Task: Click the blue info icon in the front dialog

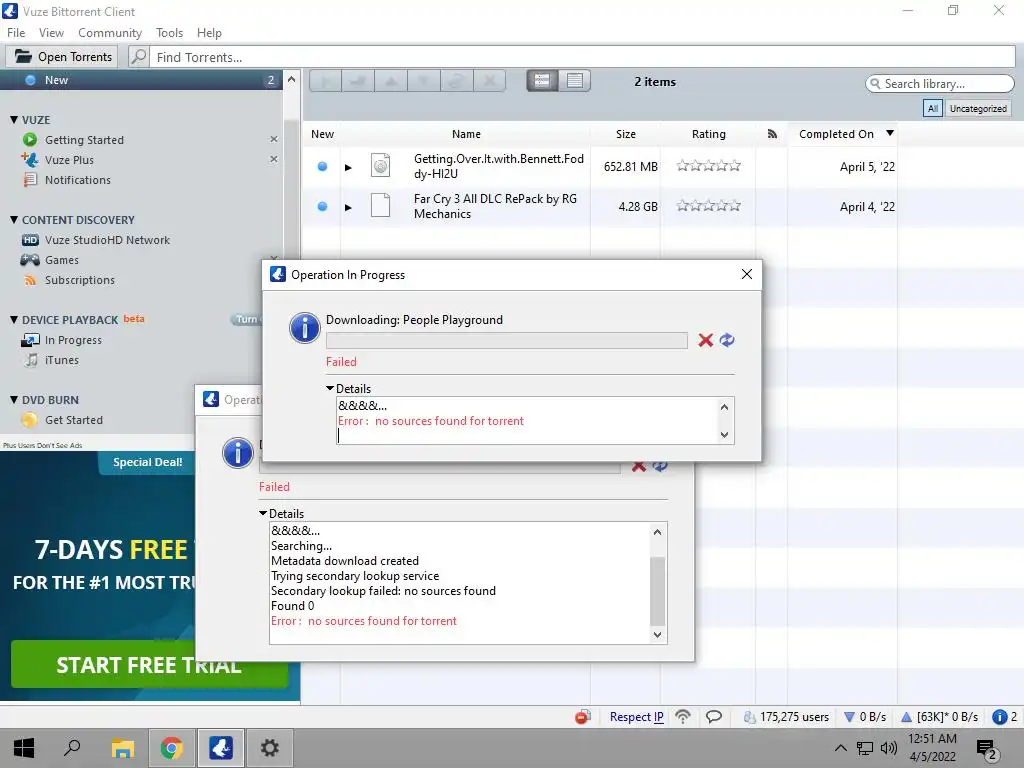Action: (304, 328)
